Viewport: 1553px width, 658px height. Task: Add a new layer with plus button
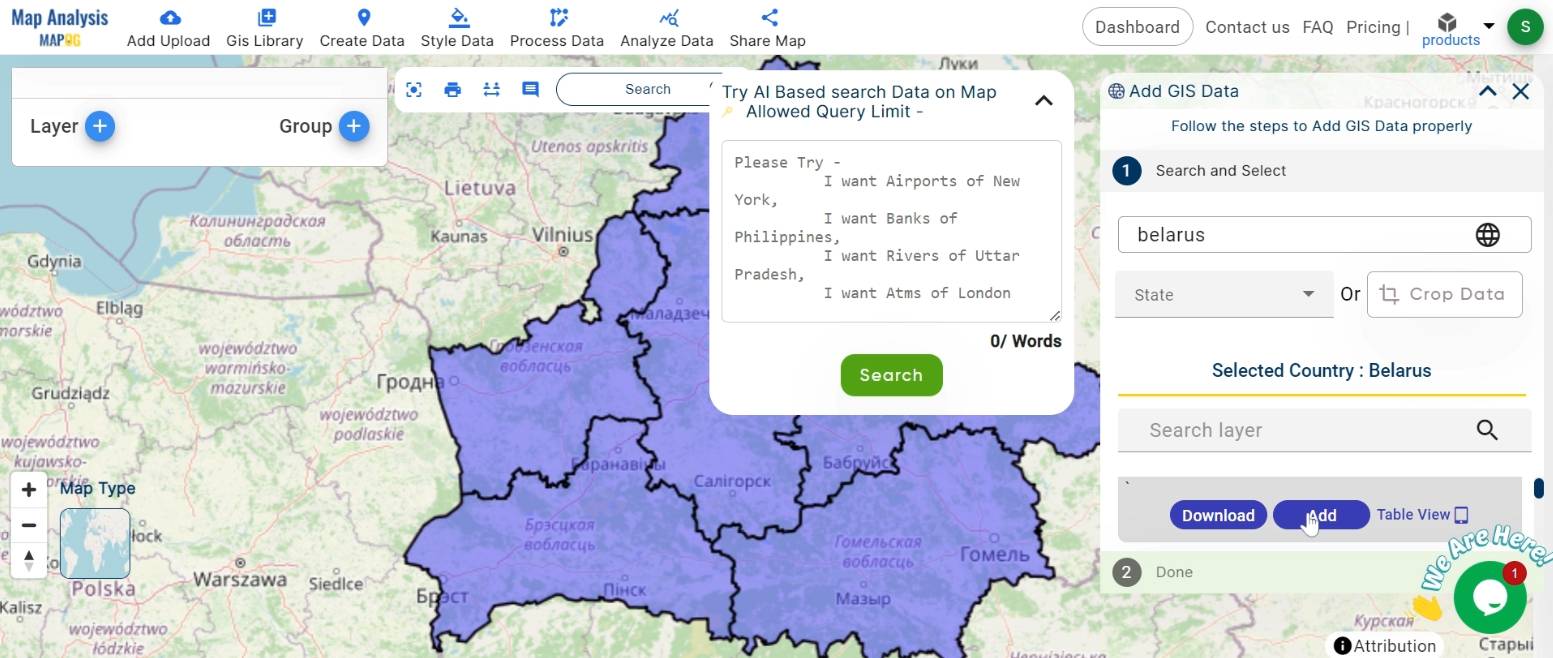point(99,126)
